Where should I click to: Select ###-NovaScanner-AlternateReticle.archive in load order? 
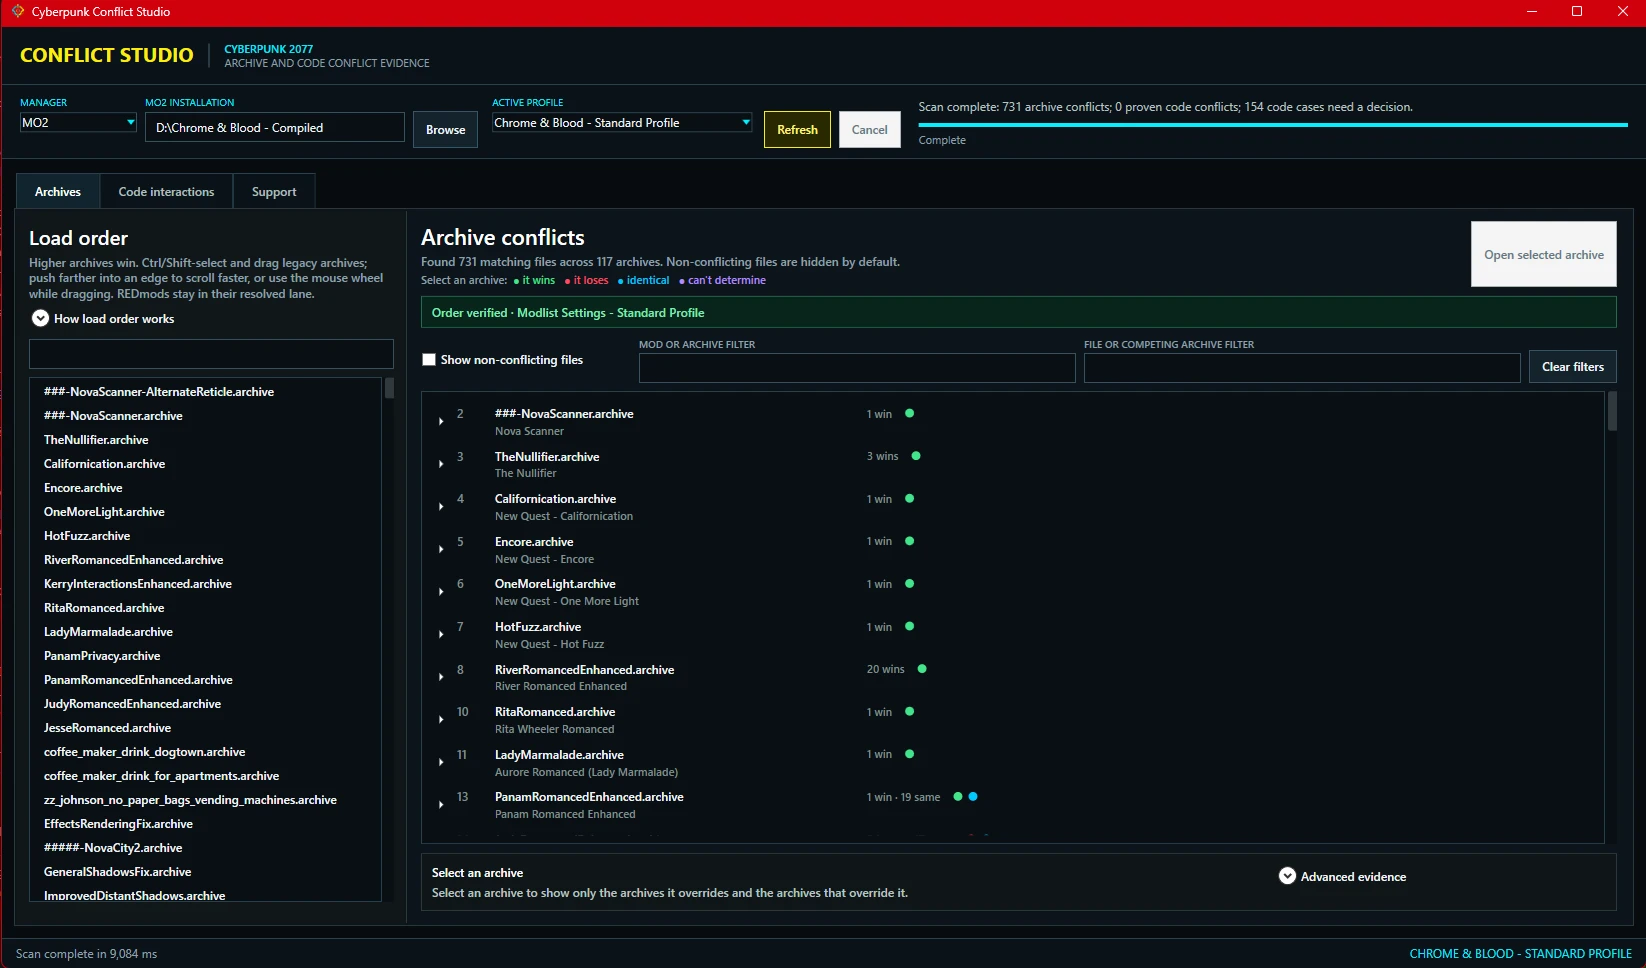(206, 392)
